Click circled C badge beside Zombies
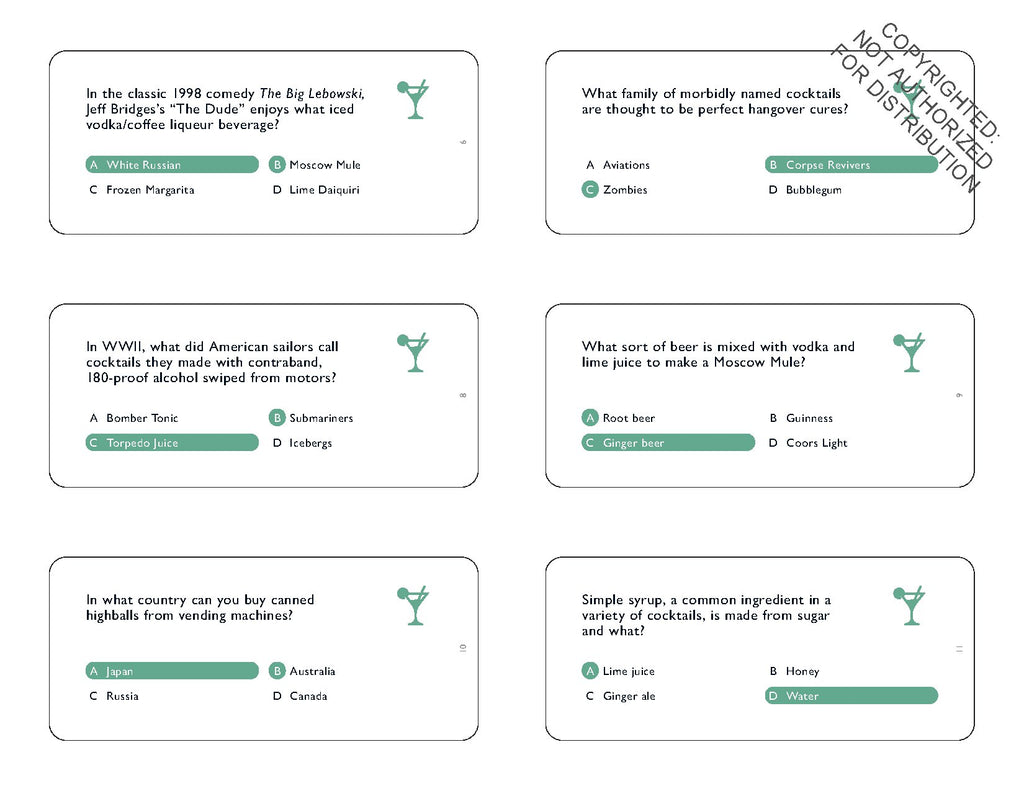The width and height of the screenshot is (1024, 791). click(x=590, y=189)
